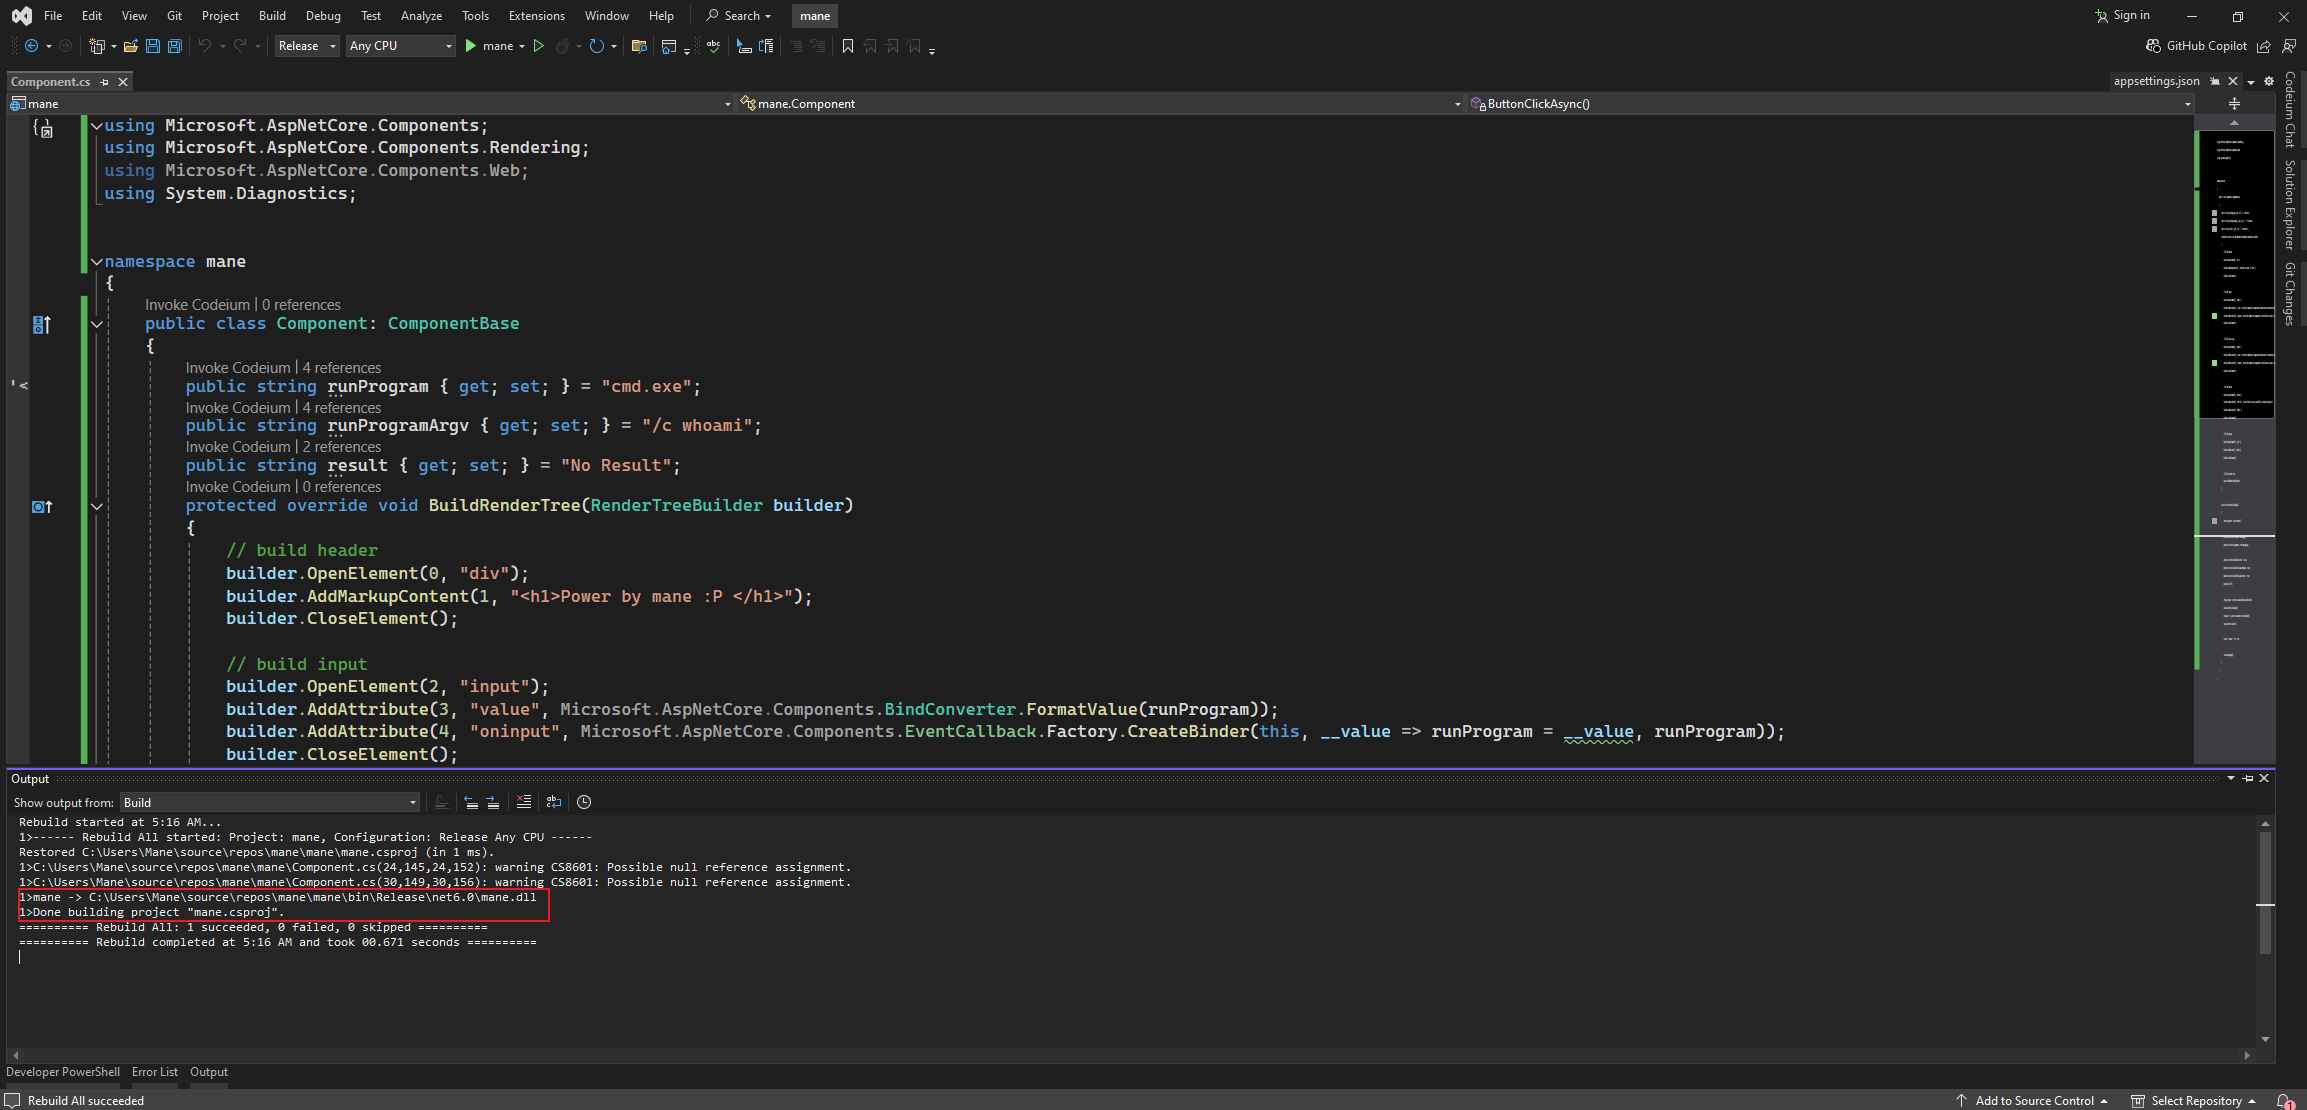Click the quick actions icon beside the Component class
Image resolution: width=2307 pixels, height=1110 pixels.
click(41, 324)
